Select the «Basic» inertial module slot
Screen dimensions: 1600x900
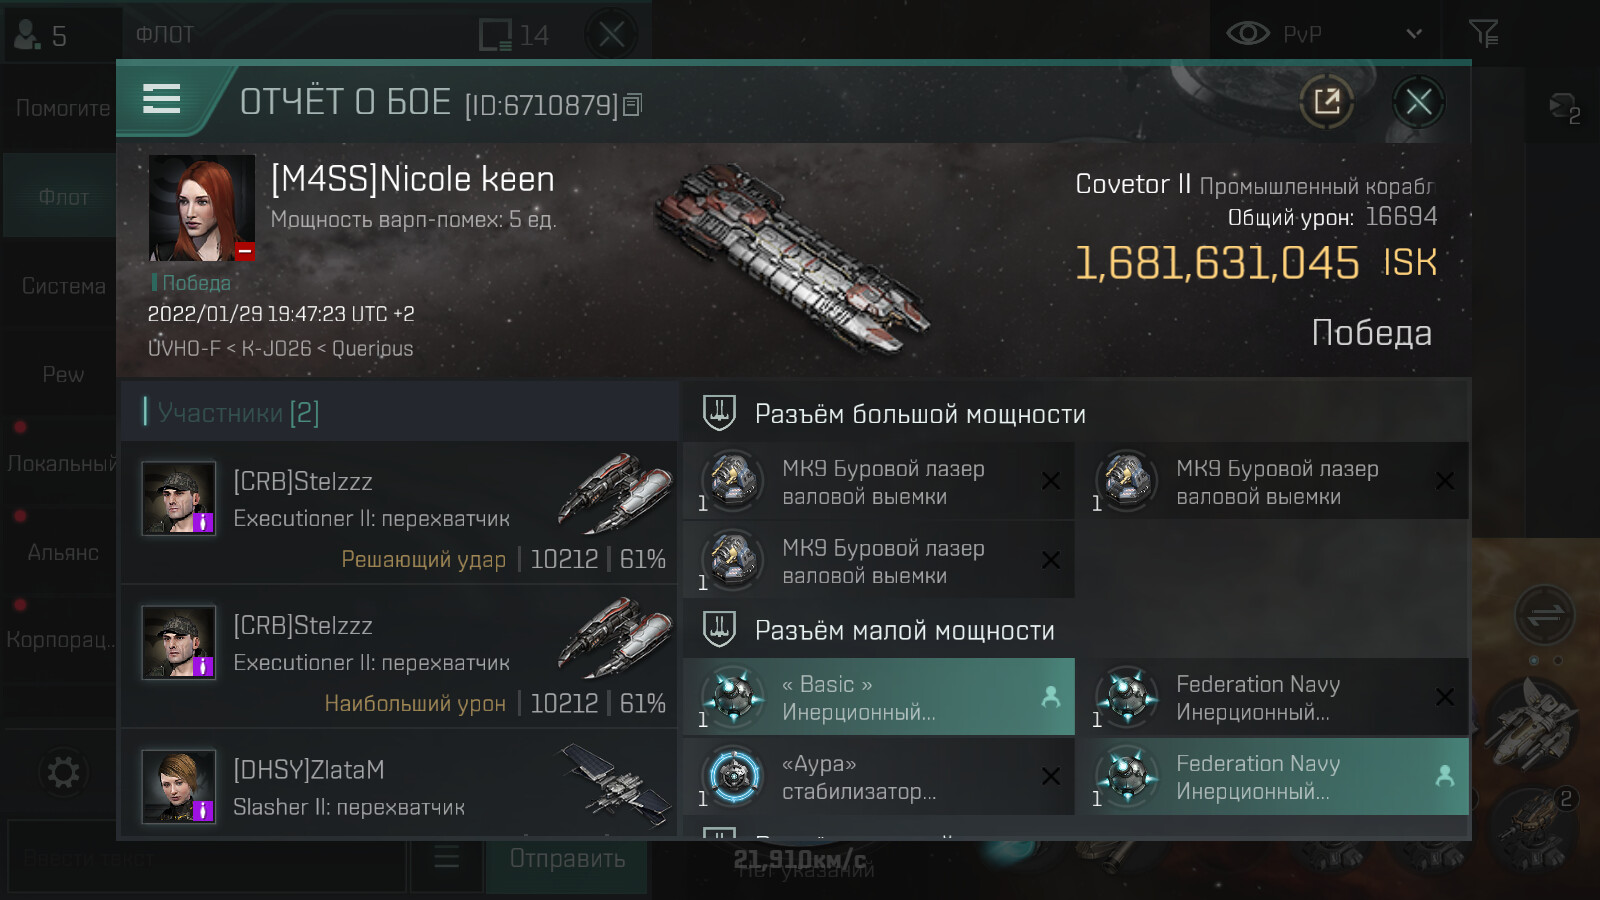tap(879, 697)
